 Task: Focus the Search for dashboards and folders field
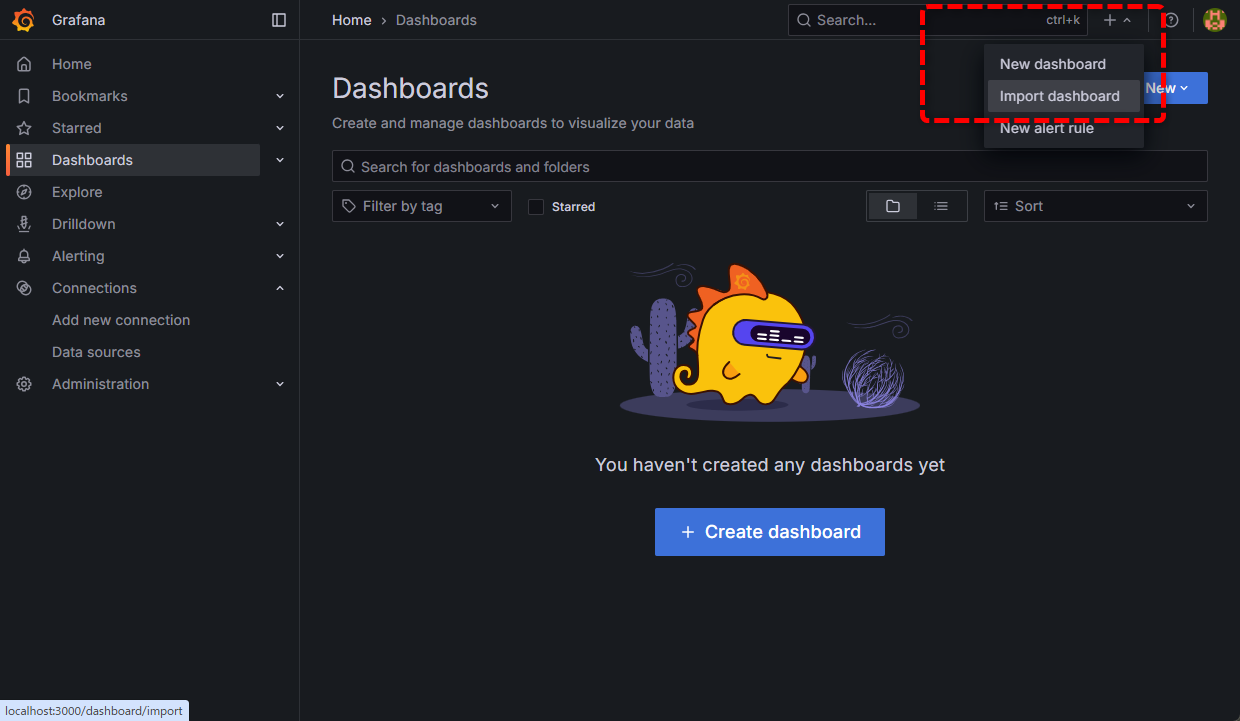click(x=770, y=166)
